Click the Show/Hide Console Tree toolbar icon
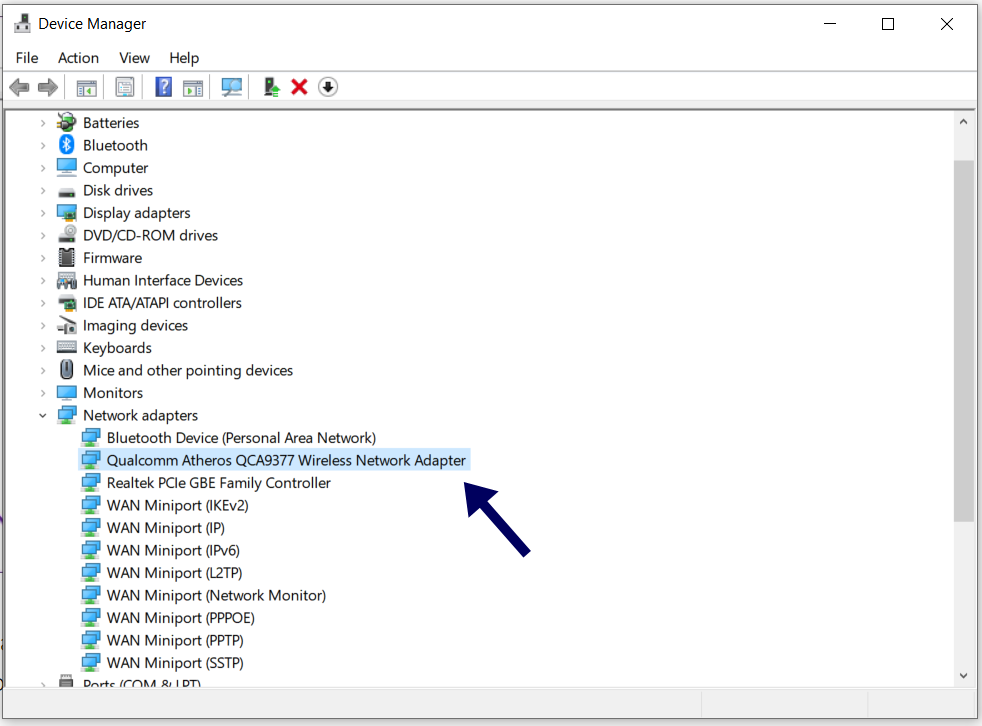982x726 pixels. [x=87, y=88]
